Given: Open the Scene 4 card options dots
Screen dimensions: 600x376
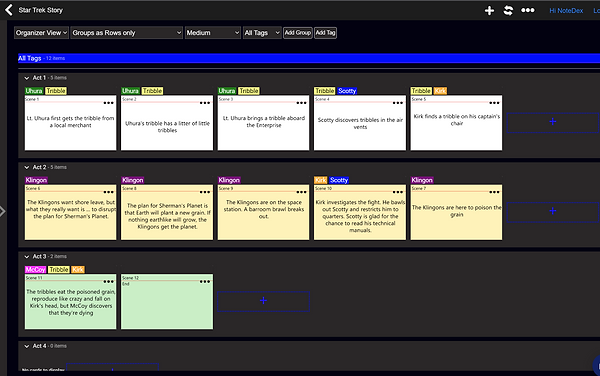Looking at the screenshot, I should [x=398, y=103].
